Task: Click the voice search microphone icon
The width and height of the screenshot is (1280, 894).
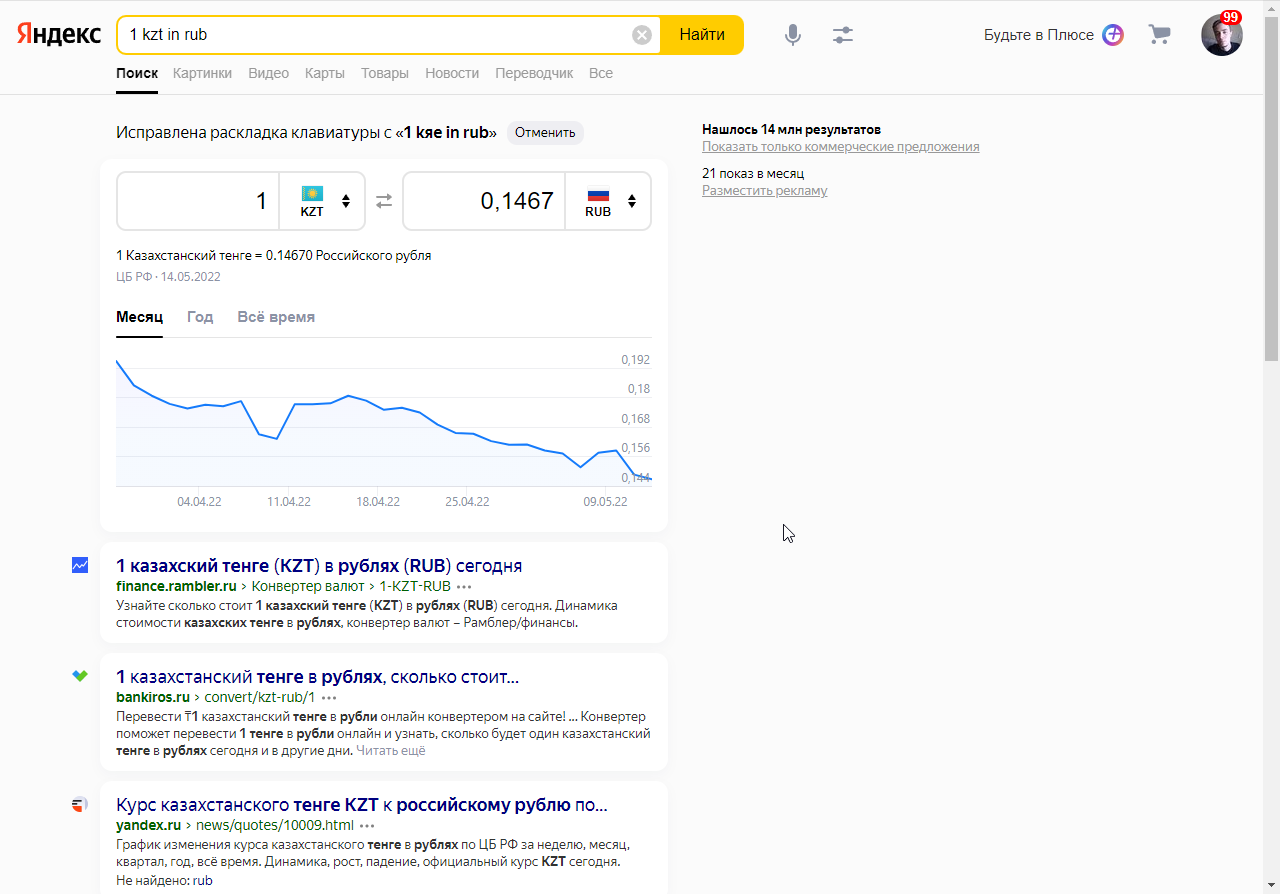Action: tap(792, 35)
